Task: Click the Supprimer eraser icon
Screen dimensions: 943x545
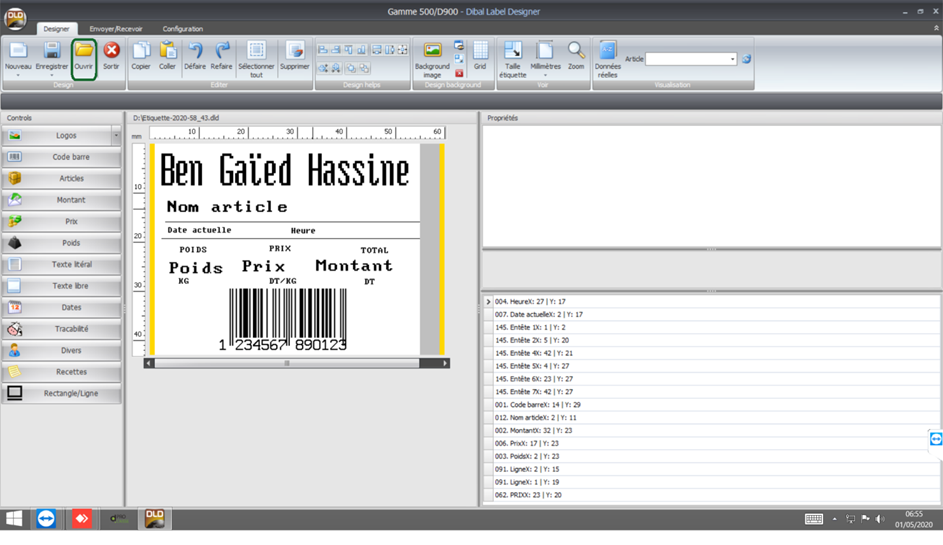Action: click(294, 51)
